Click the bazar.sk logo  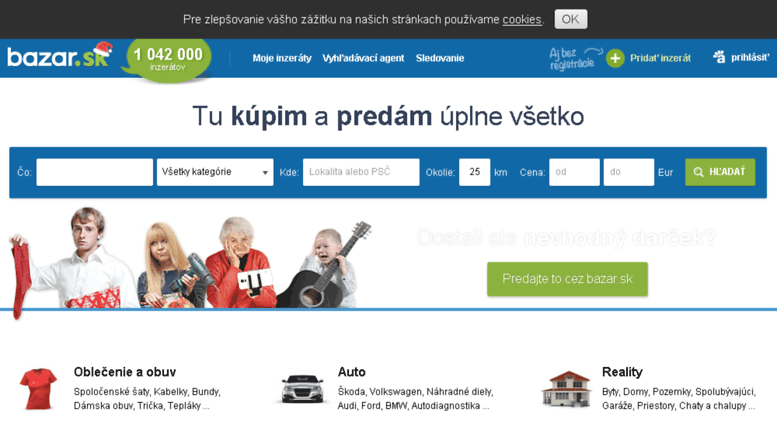60,55
